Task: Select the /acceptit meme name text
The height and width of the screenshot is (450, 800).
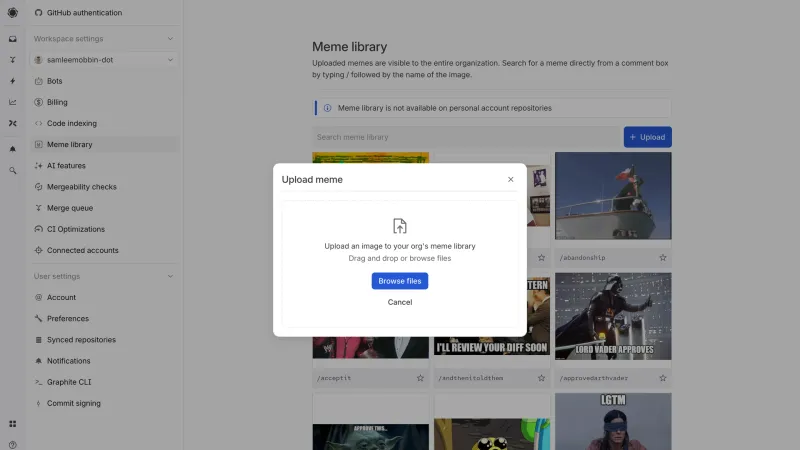Action: [x=334, y=378]
